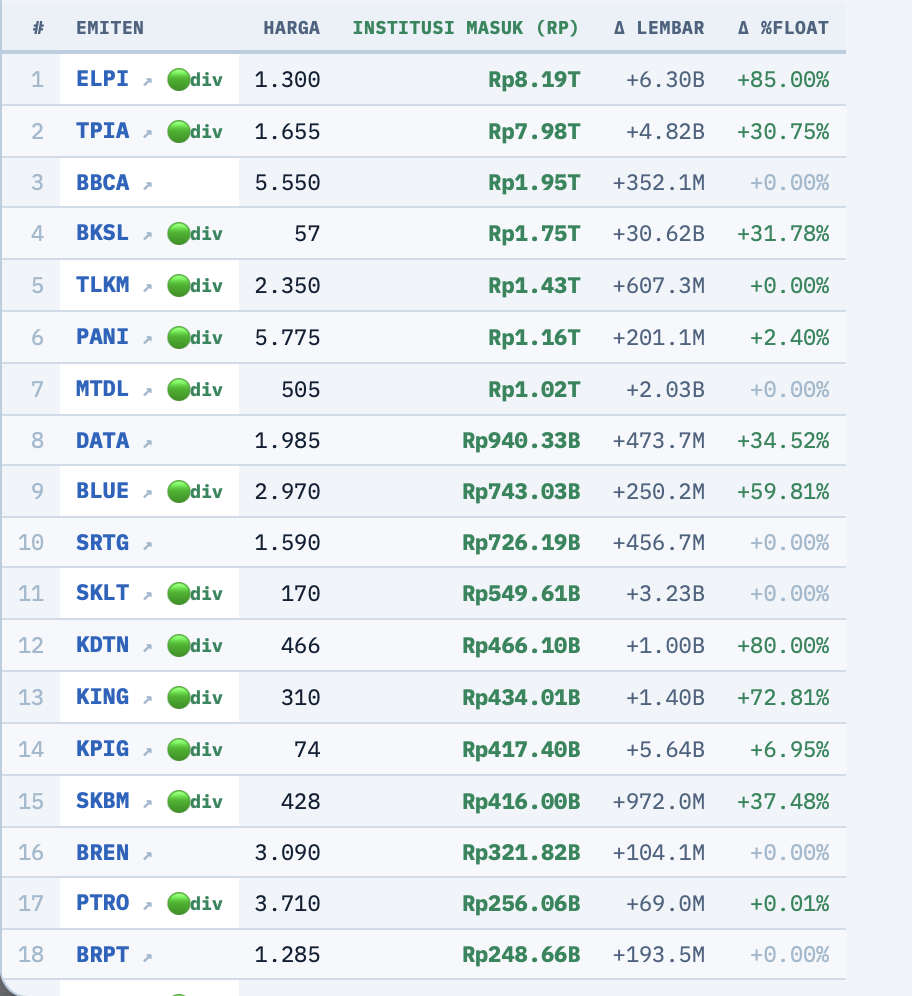This screenshot has width=912, height=996.
Task: Open the BBCA ticker link
Action: point(102,182)
